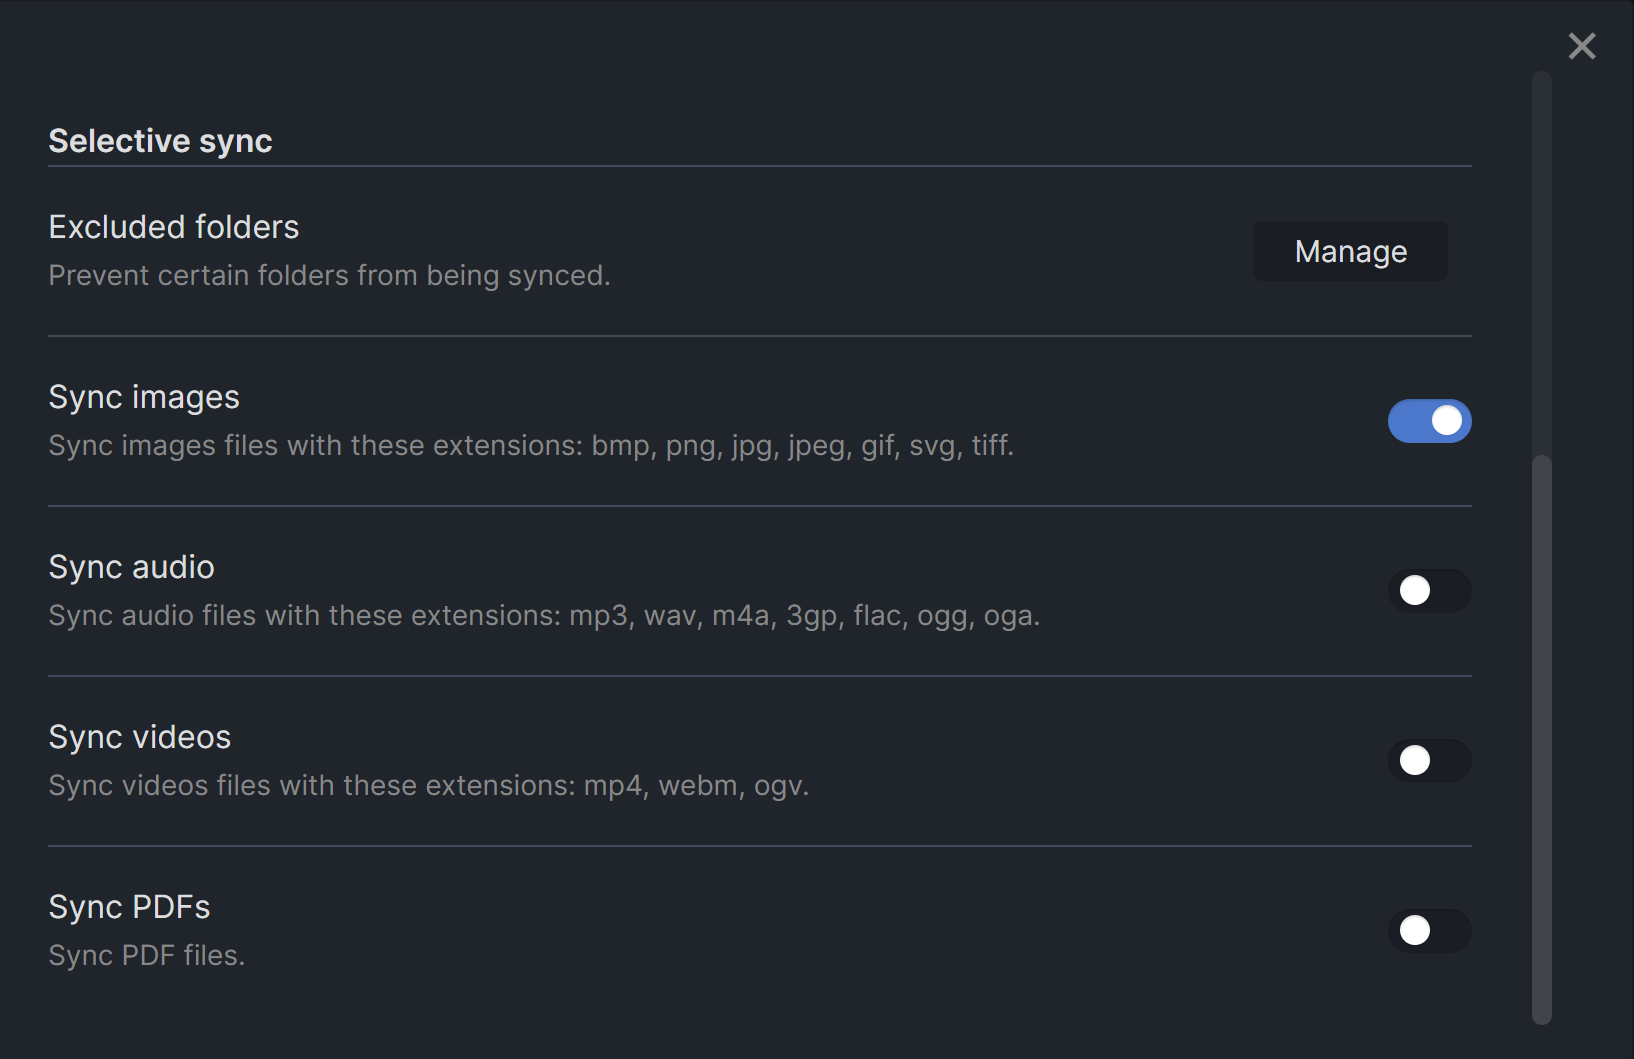Close the settings dialog with the X
The height and width of the screenshot is (1059, 1634).
tap(1581, 46)
